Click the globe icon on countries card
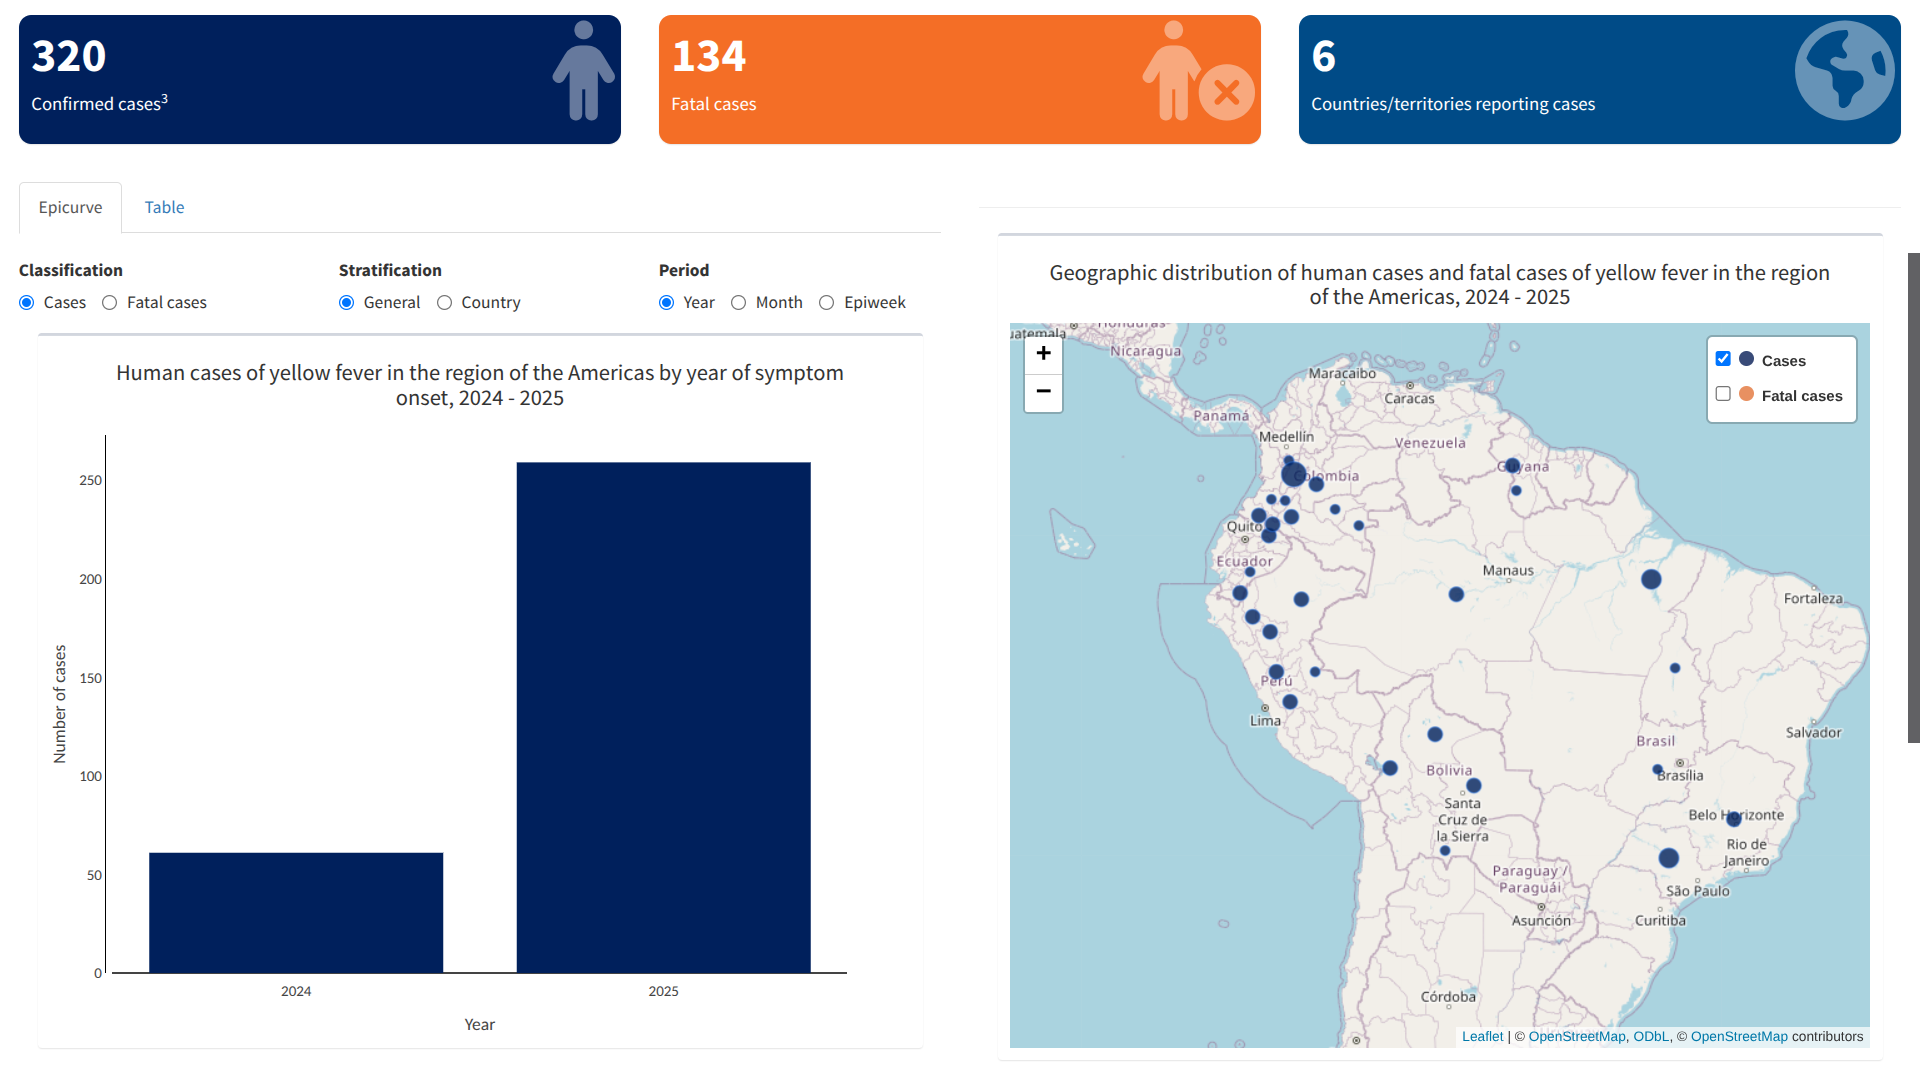Viewport: 1920px width, 1080px height. pos(1843,71)
